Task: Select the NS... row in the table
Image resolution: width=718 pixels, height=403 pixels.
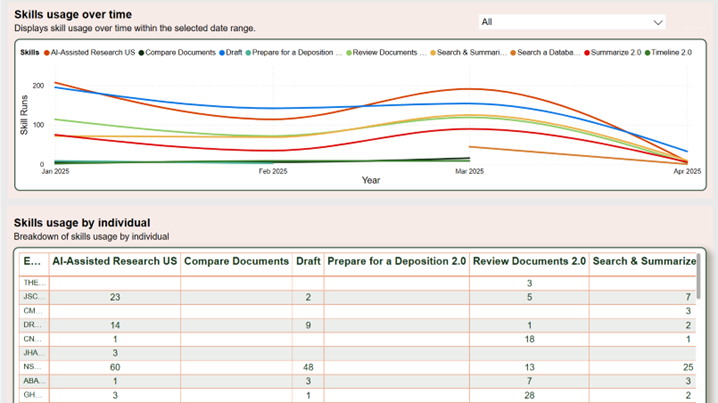Action: [31, 367]
